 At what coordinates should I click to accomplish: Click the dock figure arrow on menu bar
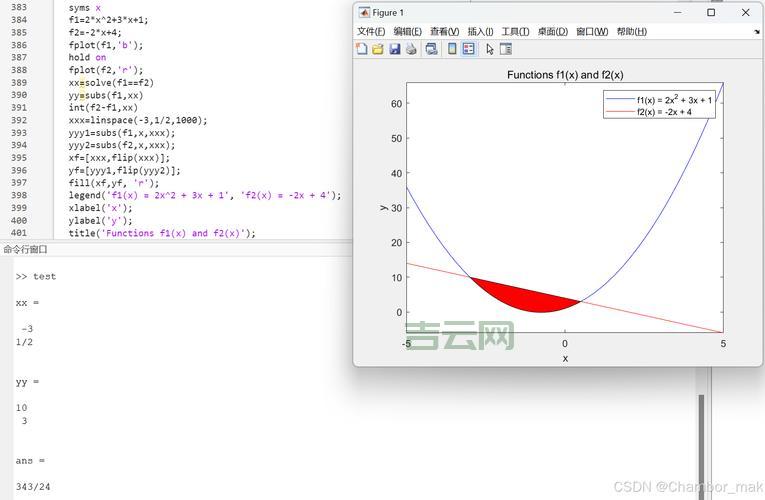pos(756,31)
